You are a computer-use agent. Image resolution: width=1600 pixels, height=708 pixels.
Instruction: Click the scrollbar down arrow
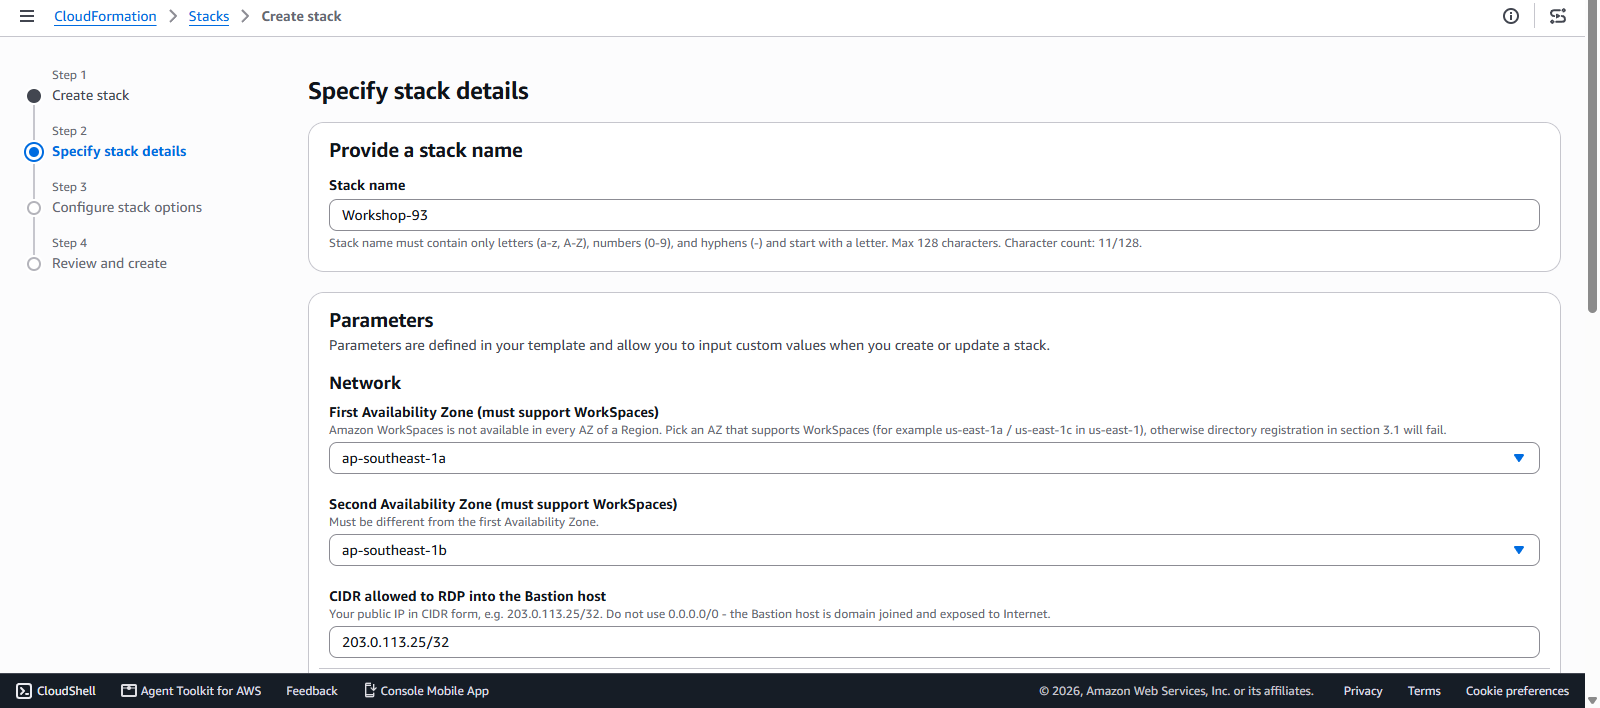click(x=1592, y=700)
